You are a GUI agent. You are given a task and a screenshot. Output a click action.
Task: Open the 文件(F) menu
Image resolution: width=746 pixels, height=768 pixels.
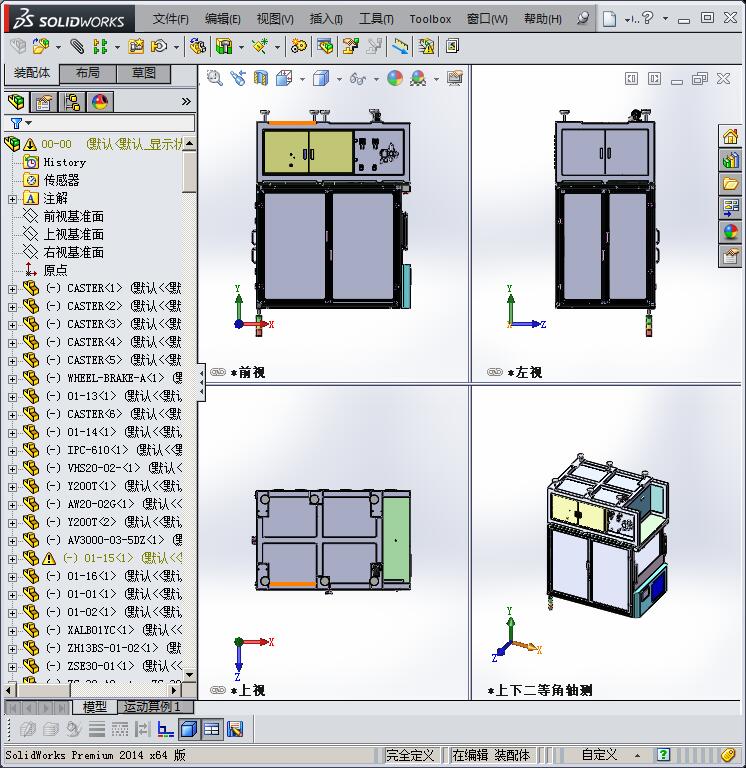coord(170,19)
